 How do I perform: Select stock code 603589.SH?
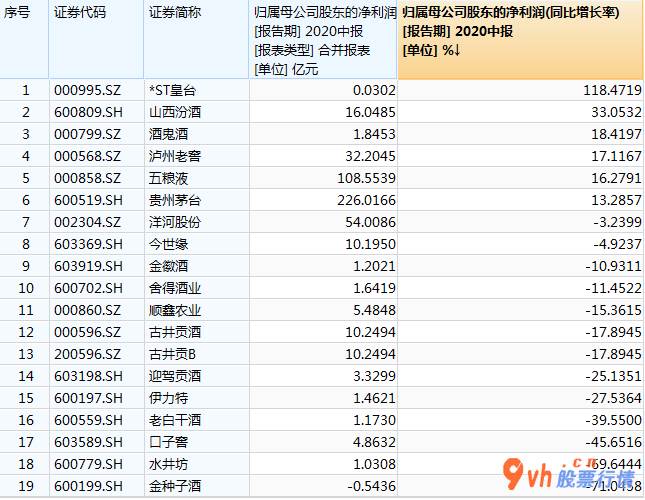click(88, 443)
